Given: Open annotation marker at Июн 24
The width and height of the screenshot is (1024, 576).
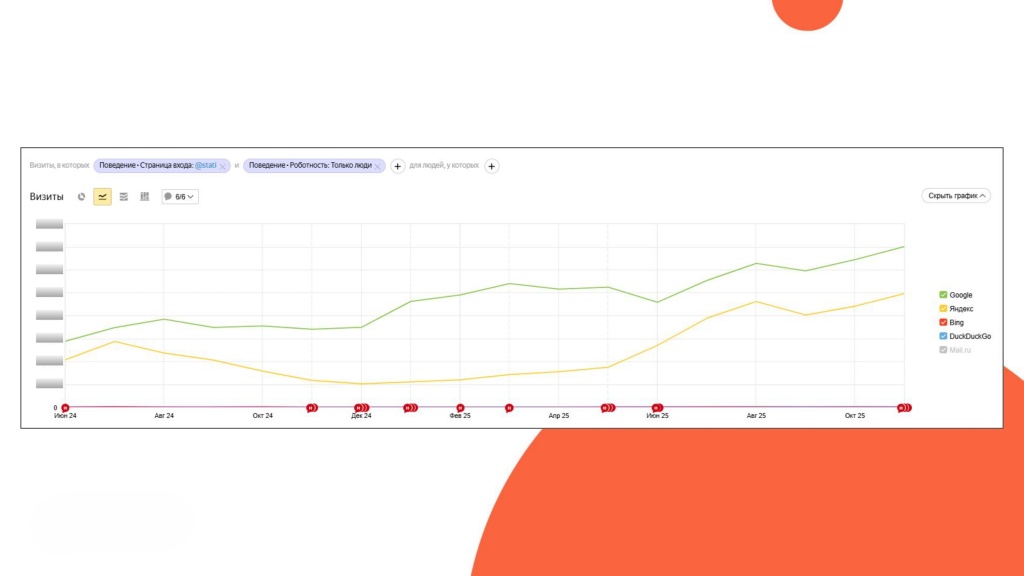Looking at the screenshot, I should point(65,408).
